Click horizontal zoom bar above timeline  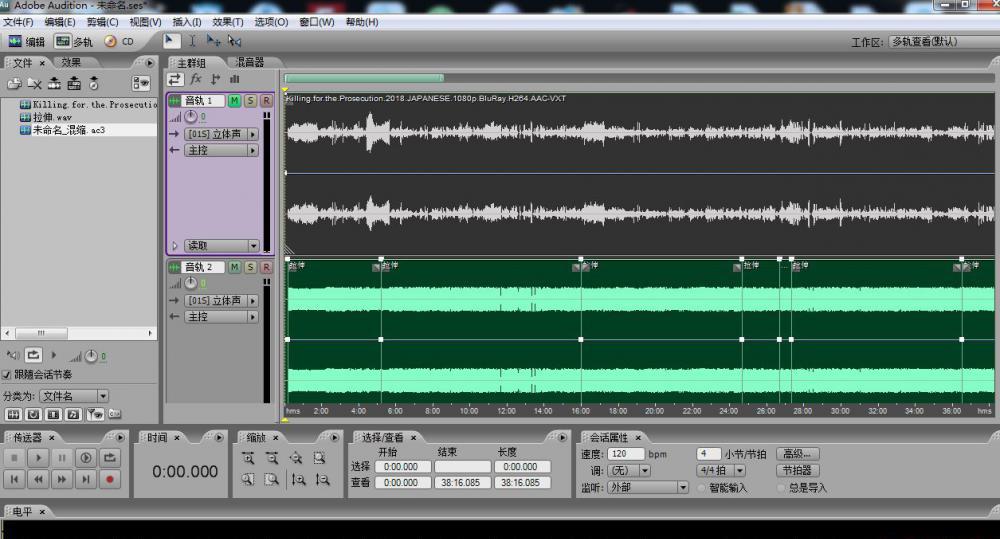pos(364,78)
